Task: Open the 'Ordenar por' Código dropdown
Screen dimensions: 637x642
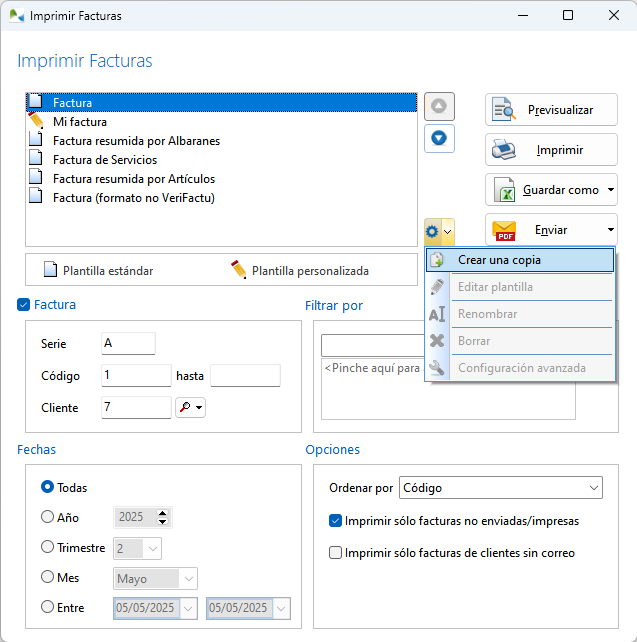Action: (x=500, y=488)
